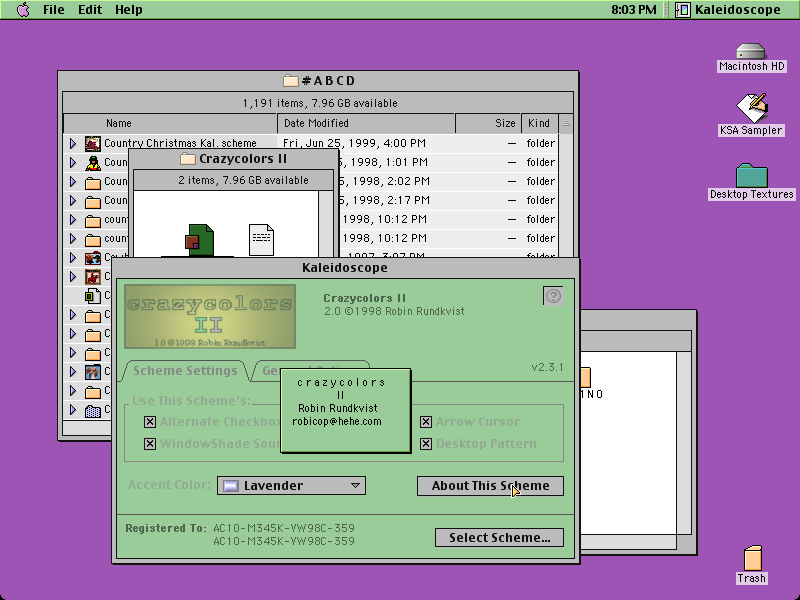Screen dimensions: 800x600
Task: Expand the row dated 1998, 1:01 PM
Action: click(x=73, y=163)
